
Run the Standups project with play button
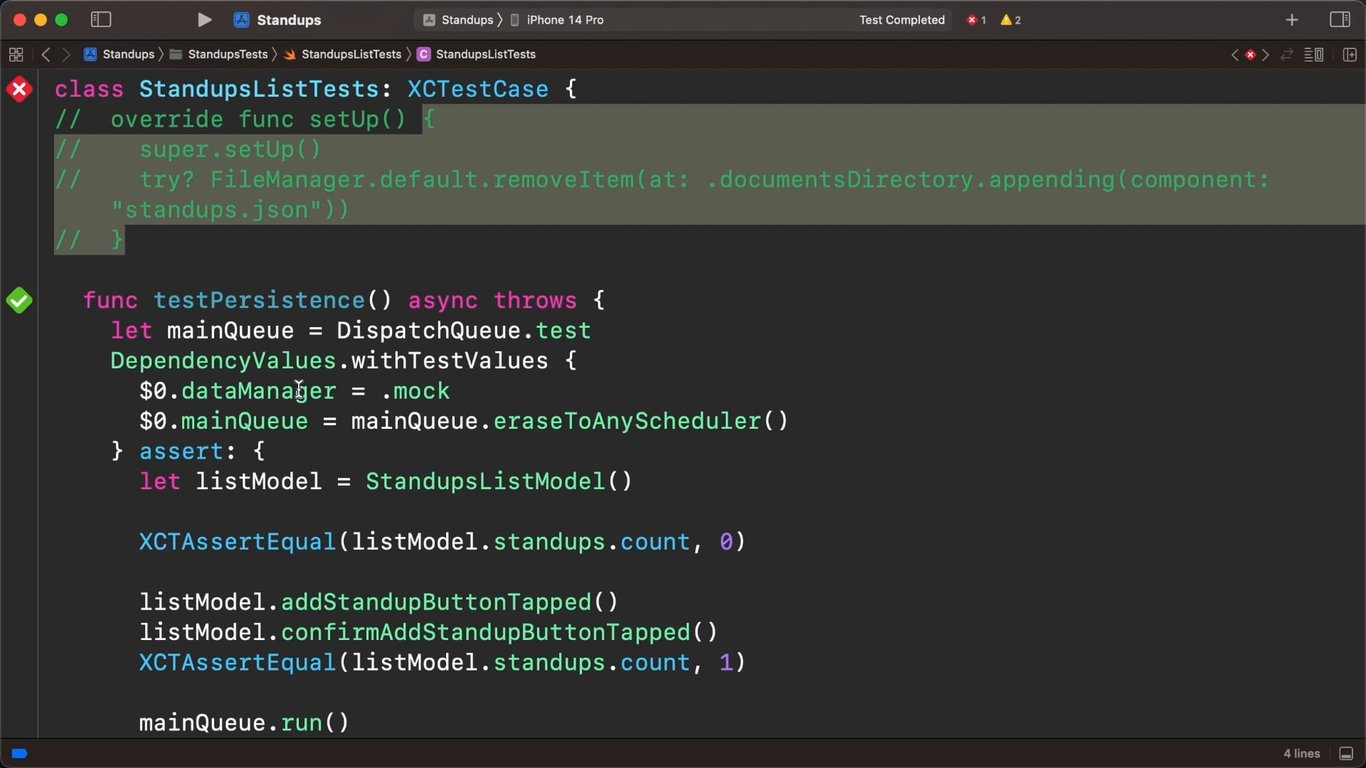[x=204, y=20]
